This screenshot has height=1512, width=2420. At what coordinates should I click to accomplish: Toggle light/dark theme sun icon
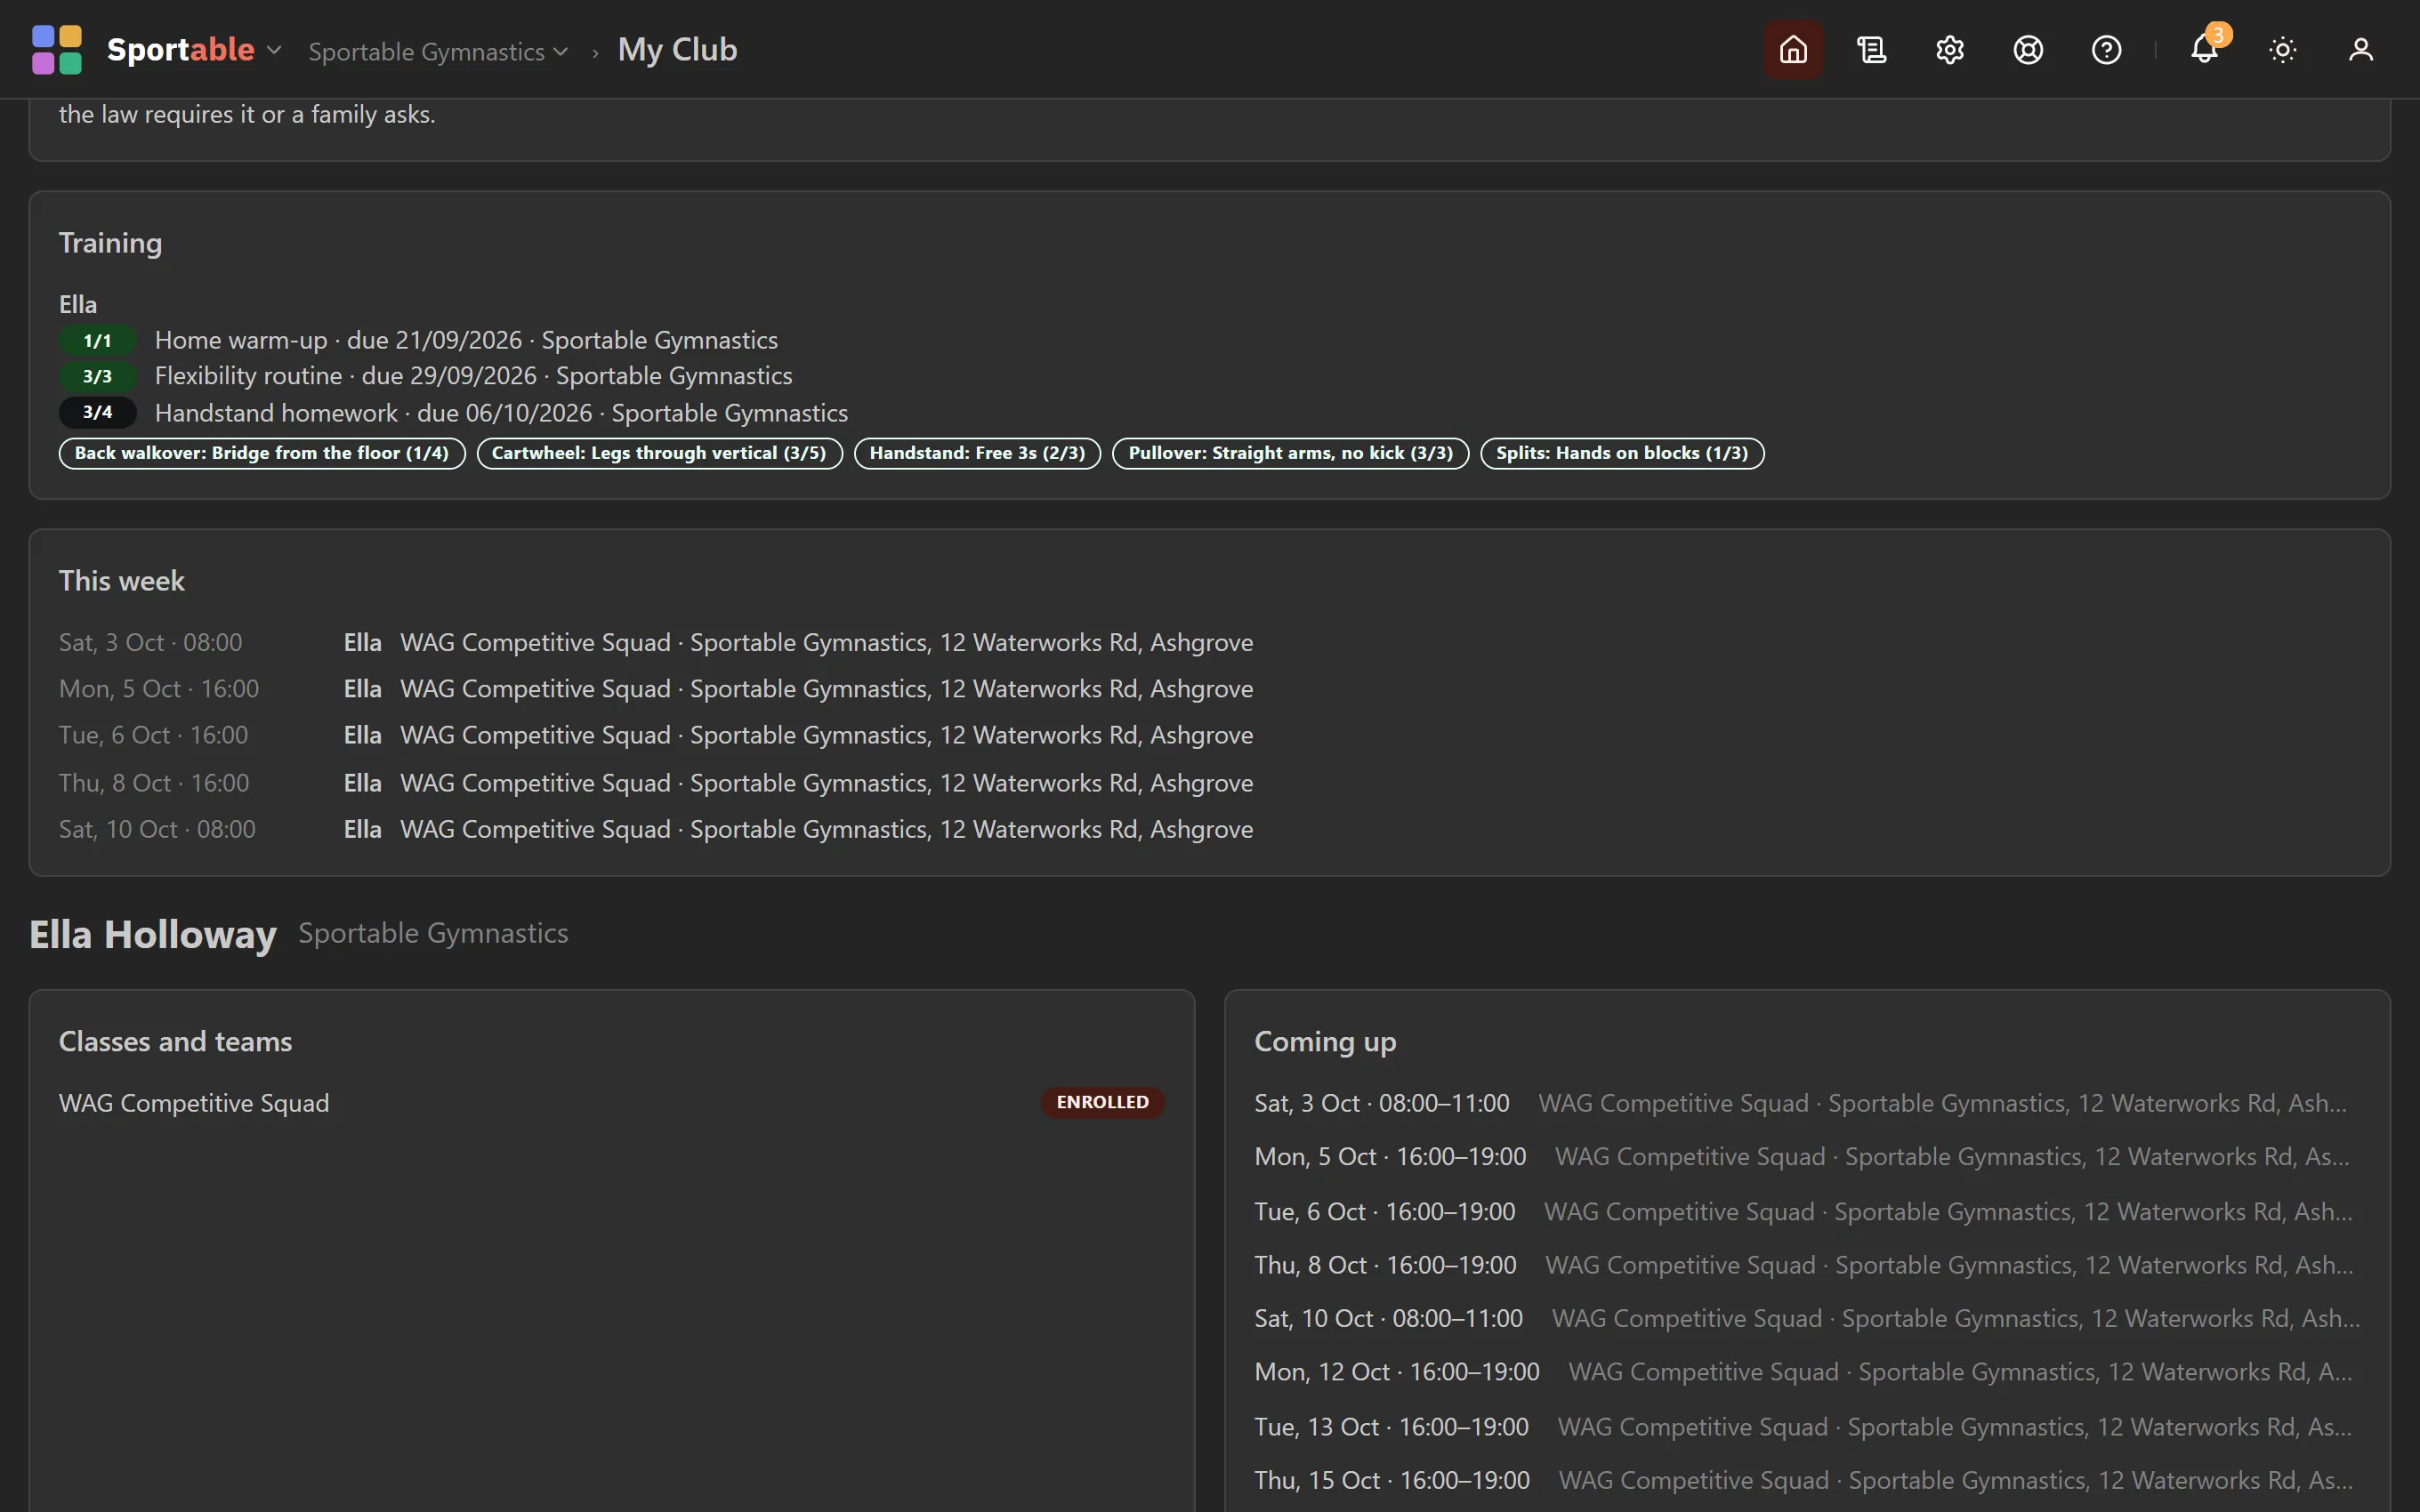pyautogui.click(x=2282, y=49)
